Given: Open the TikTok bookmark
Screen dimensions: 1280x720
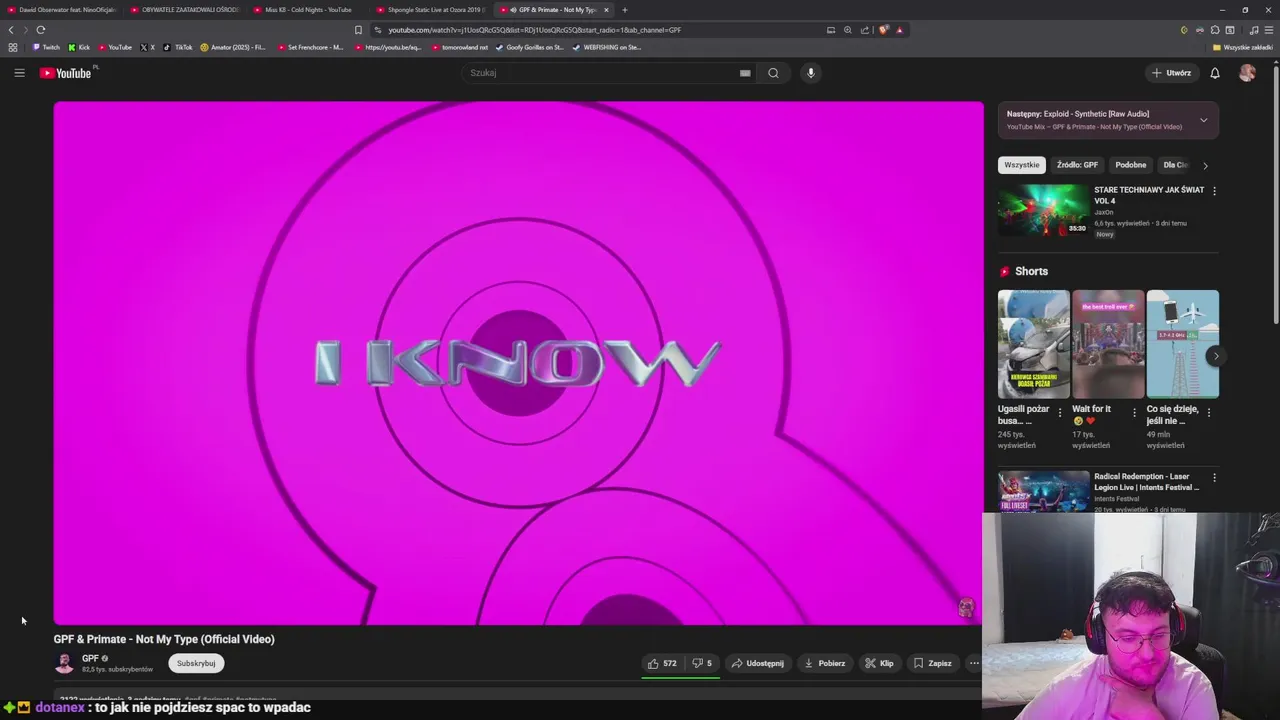Looking at the screenshot, I should point(177,47).
